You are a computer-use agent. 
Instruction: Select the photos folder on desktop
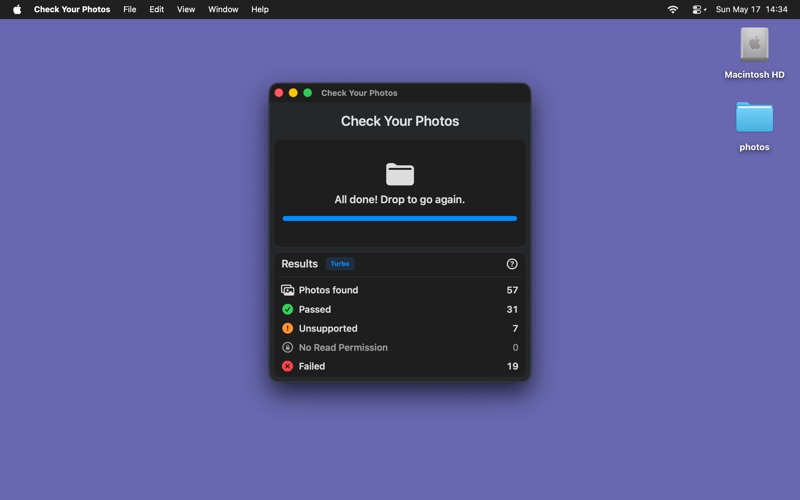click(754, 117)
